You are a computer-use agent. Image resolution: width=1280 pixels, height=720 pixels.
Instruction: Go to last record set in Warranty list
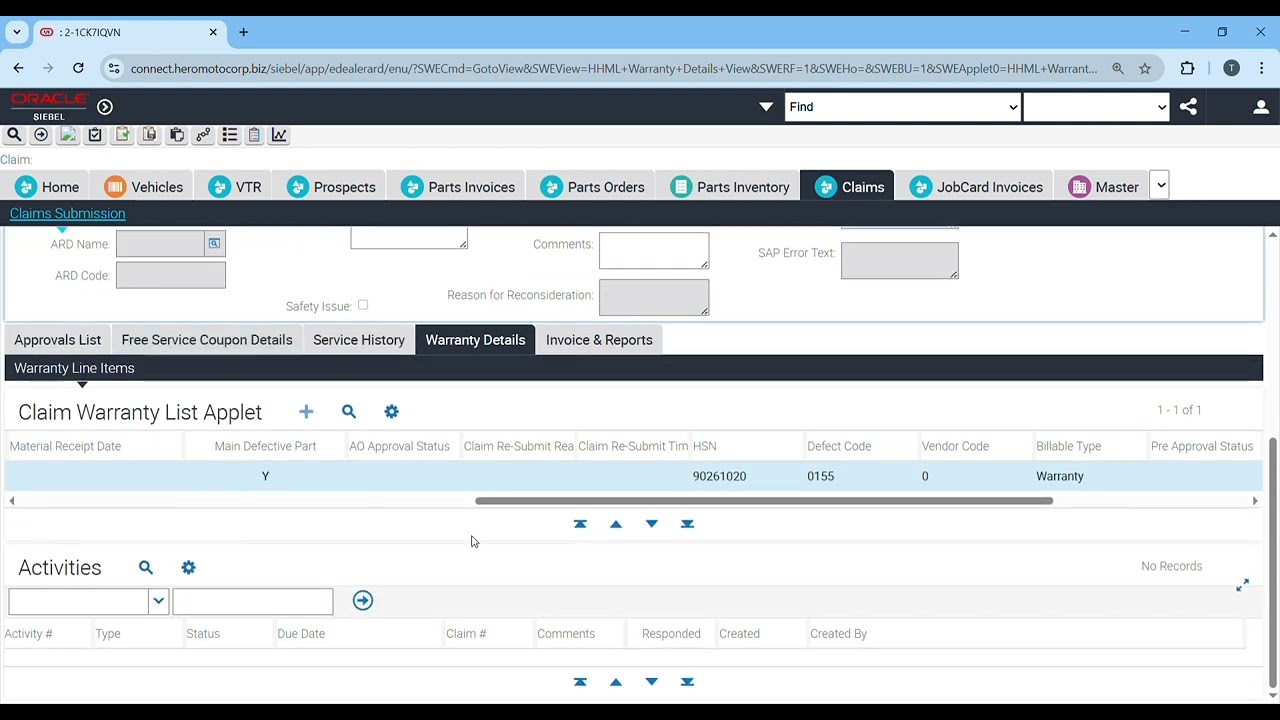687,524
